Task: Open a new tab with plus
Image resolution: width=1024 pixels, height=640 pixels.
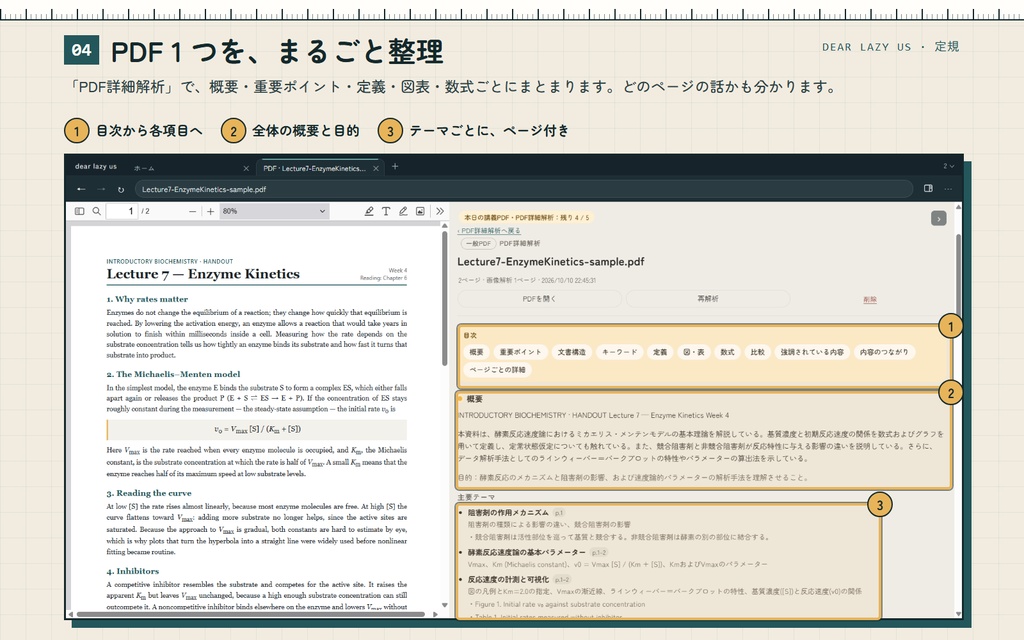Action: click(395, 167)
